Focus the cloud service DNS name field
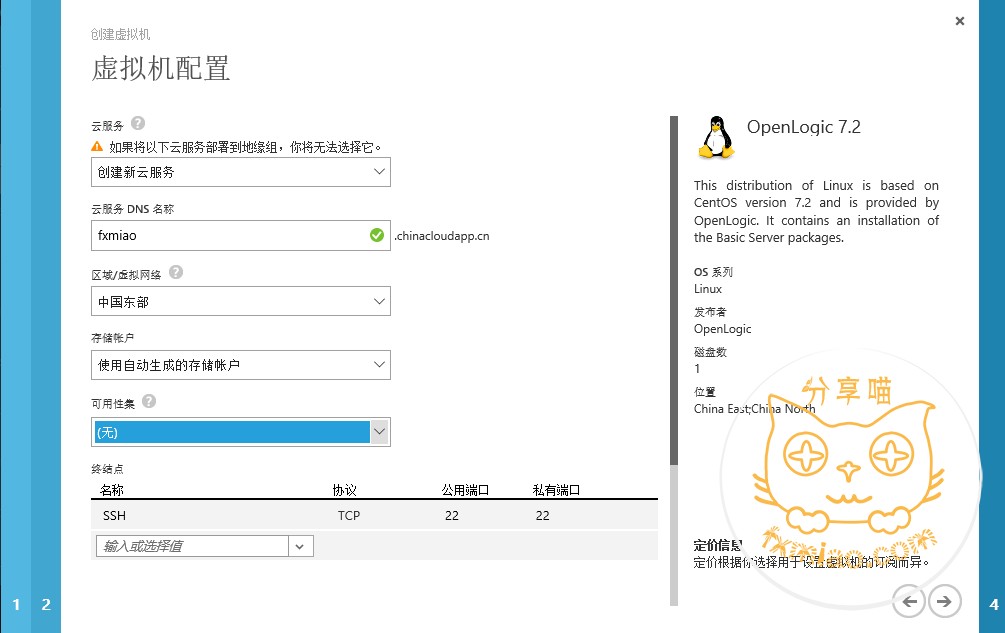Screen dimensions: 1005x633 (241, 236)
